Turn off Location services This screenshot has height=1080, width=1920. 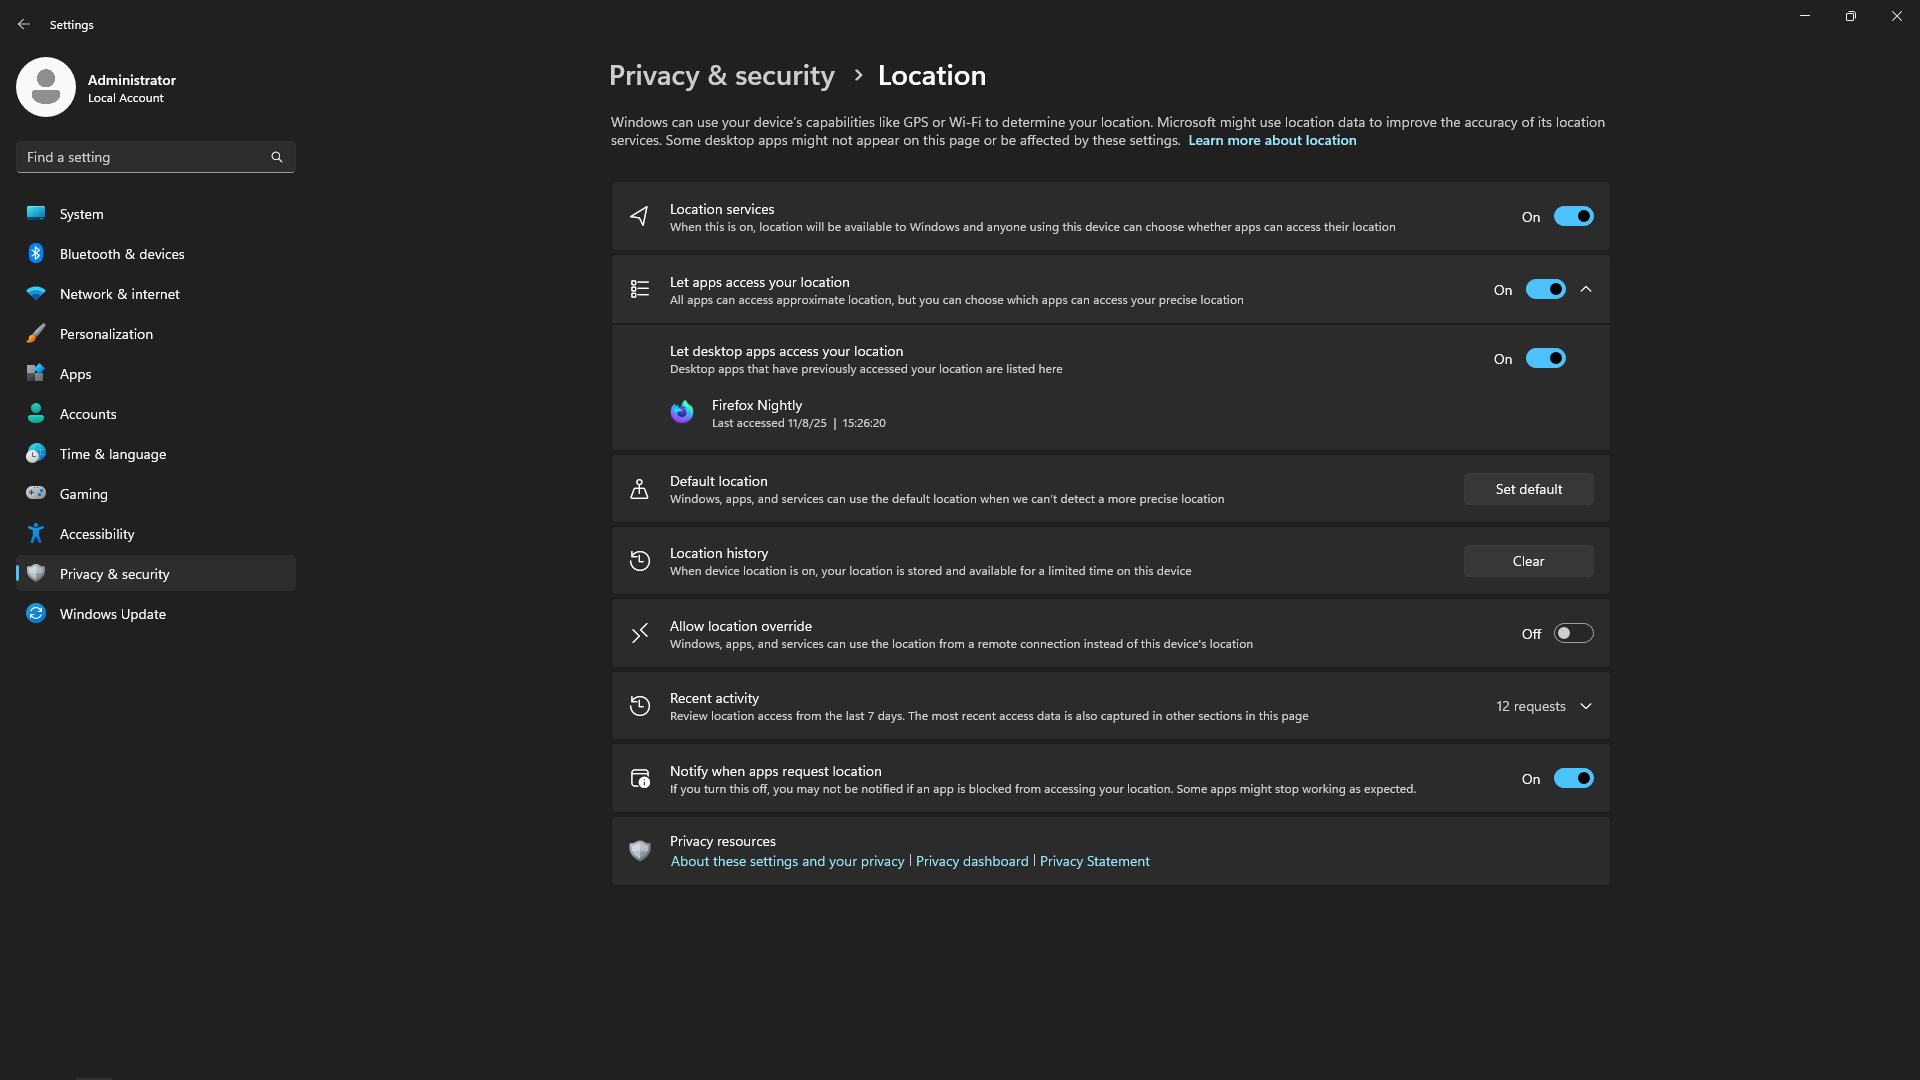(1573, 216)
